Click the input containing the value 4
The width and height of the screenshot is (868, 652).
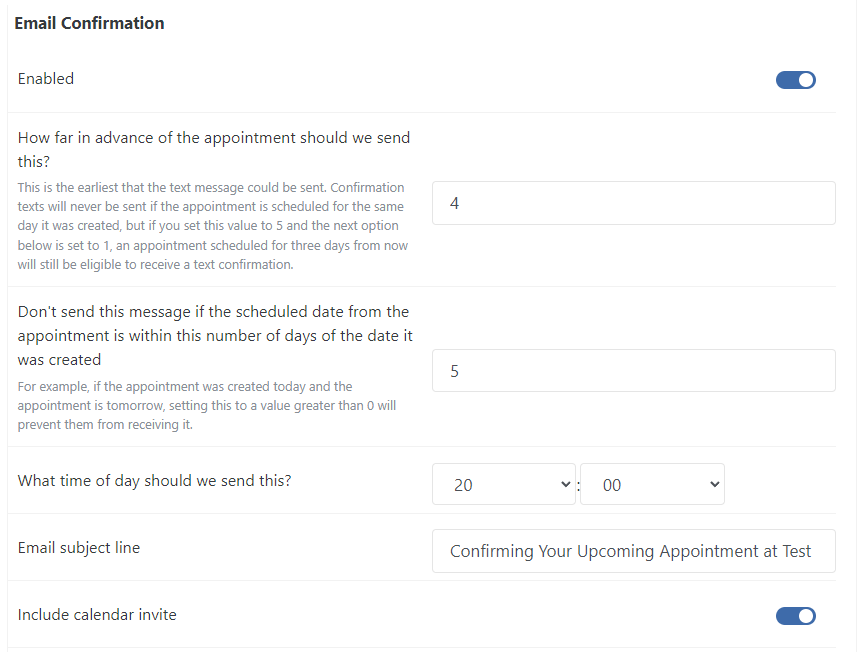[633, 202]
